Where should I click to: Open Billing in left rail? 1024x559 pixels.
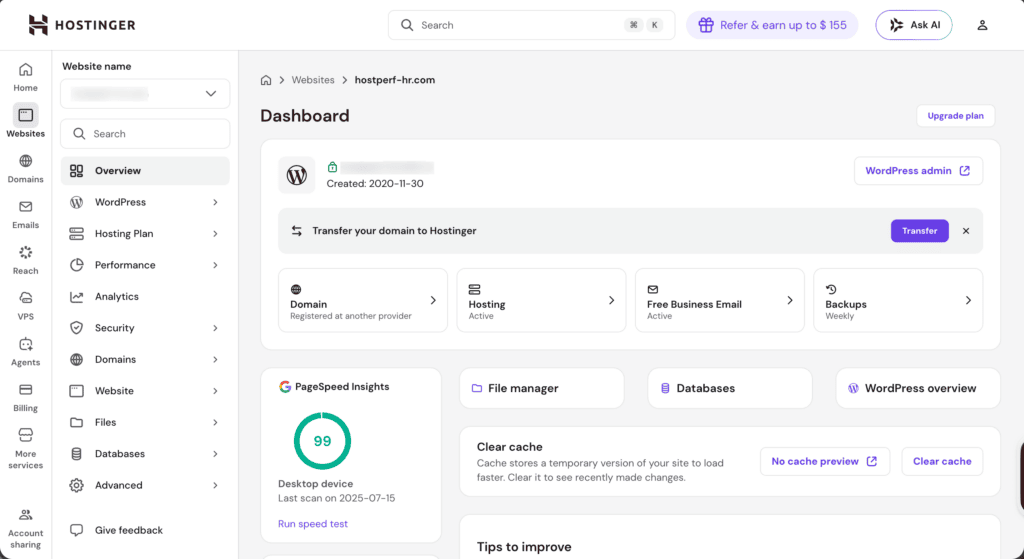[x=25, y=397]
